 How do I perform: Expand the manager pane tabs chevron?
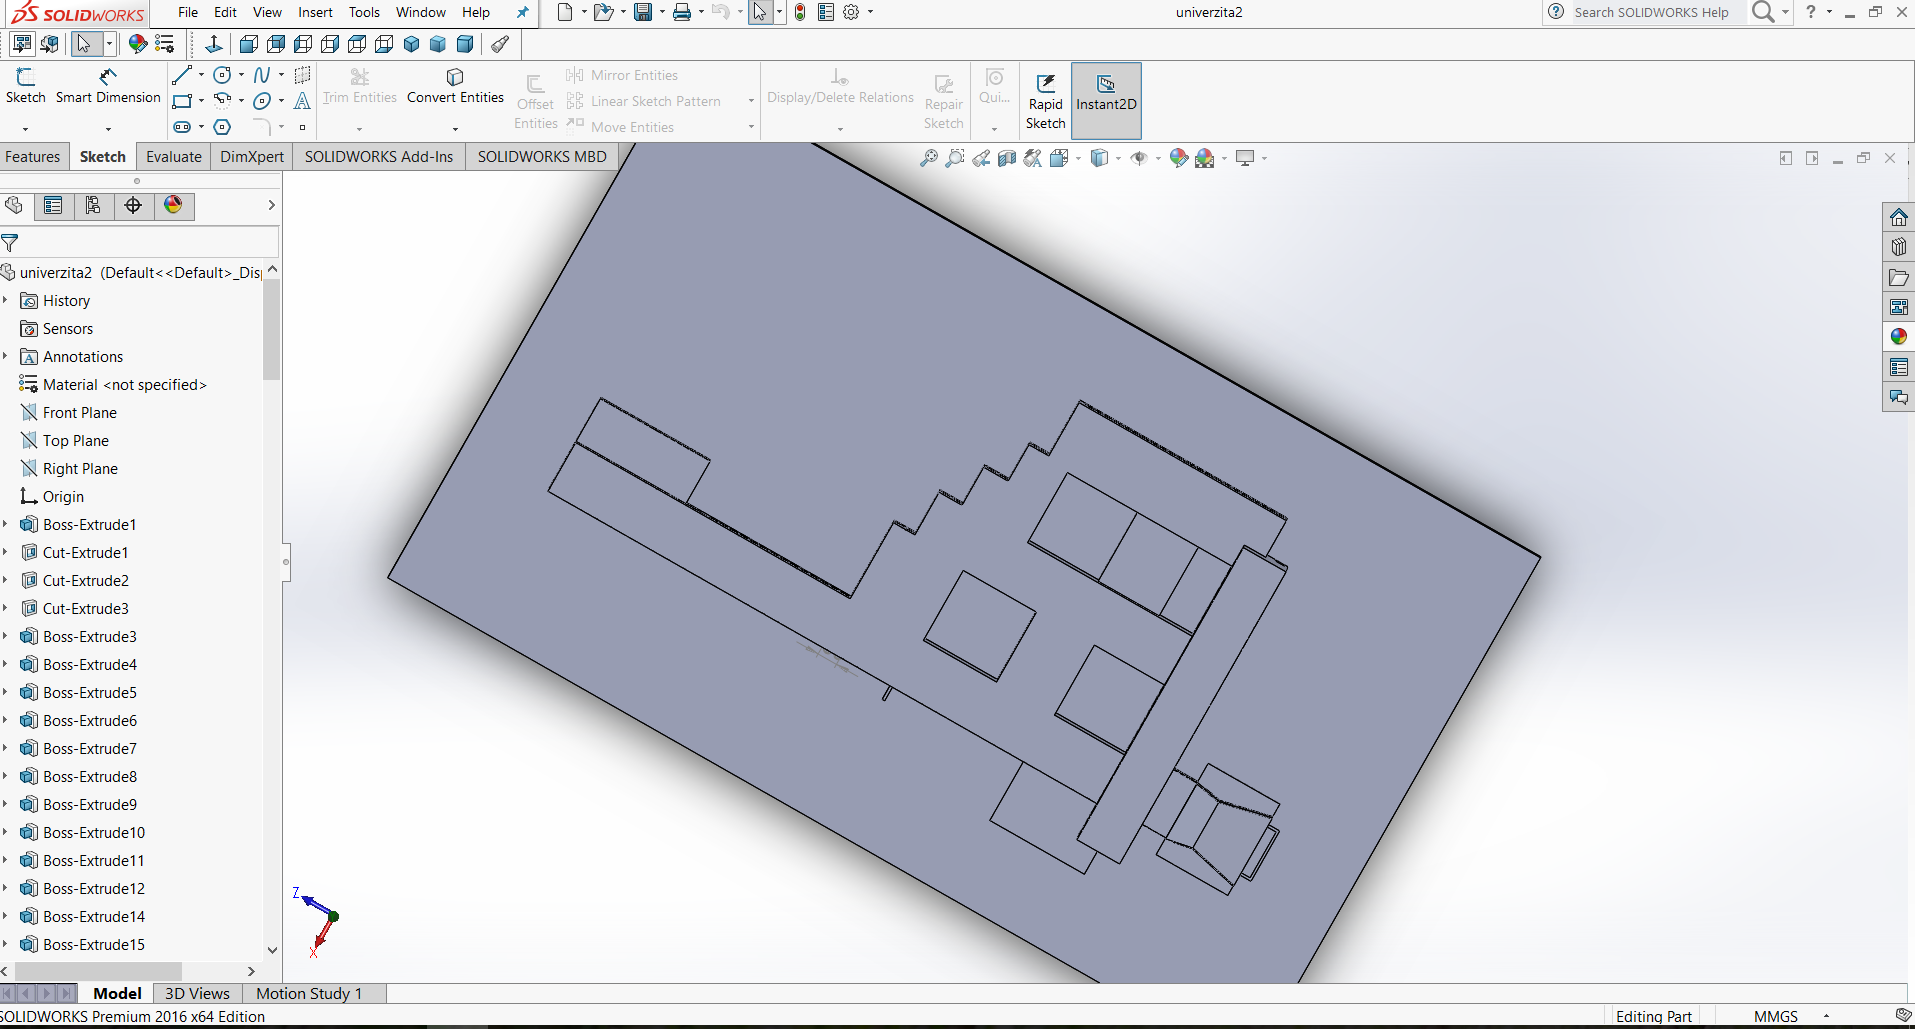click(x=271, y=205)
